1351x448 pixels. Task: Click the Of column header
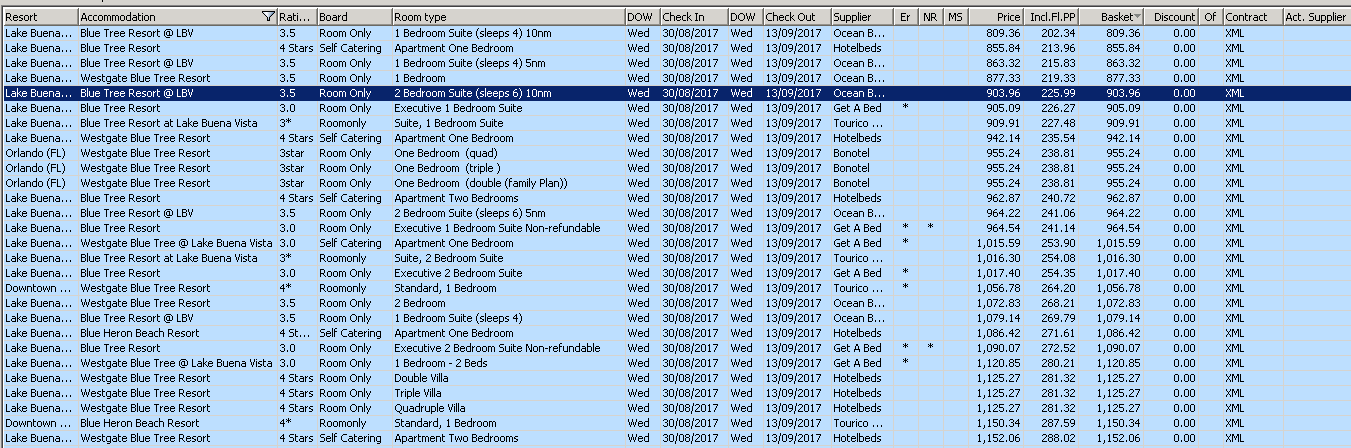tap(1211, 17)
